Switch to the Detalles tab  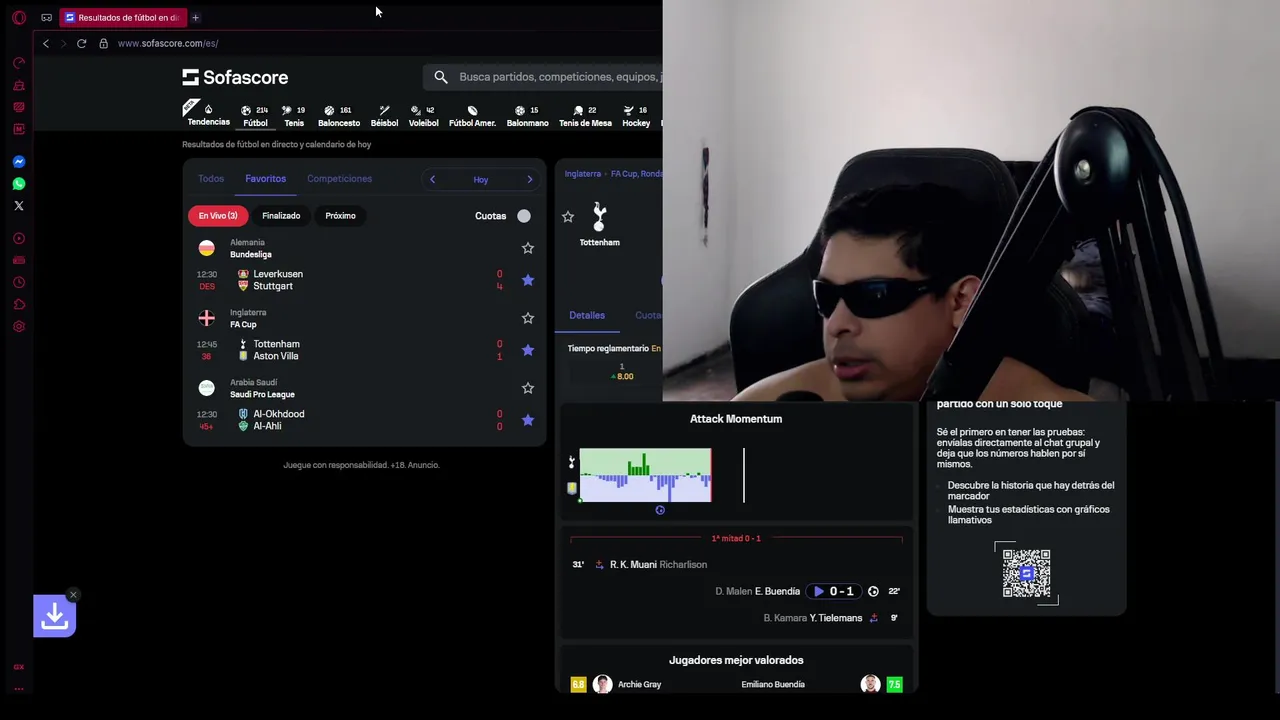click(587, 315)
